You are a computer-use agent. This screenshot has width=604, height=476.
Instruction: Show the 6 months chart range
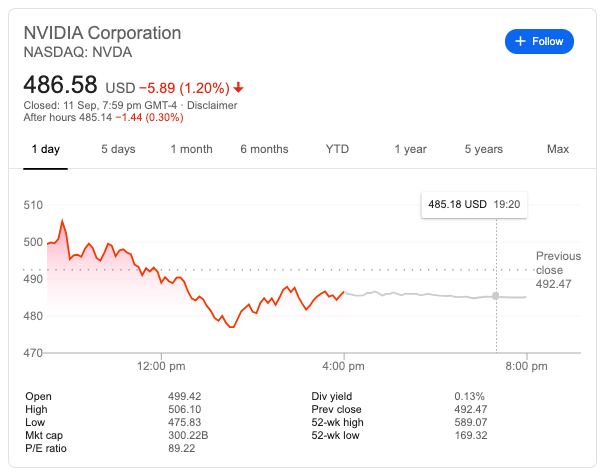(x=264, y=149)
